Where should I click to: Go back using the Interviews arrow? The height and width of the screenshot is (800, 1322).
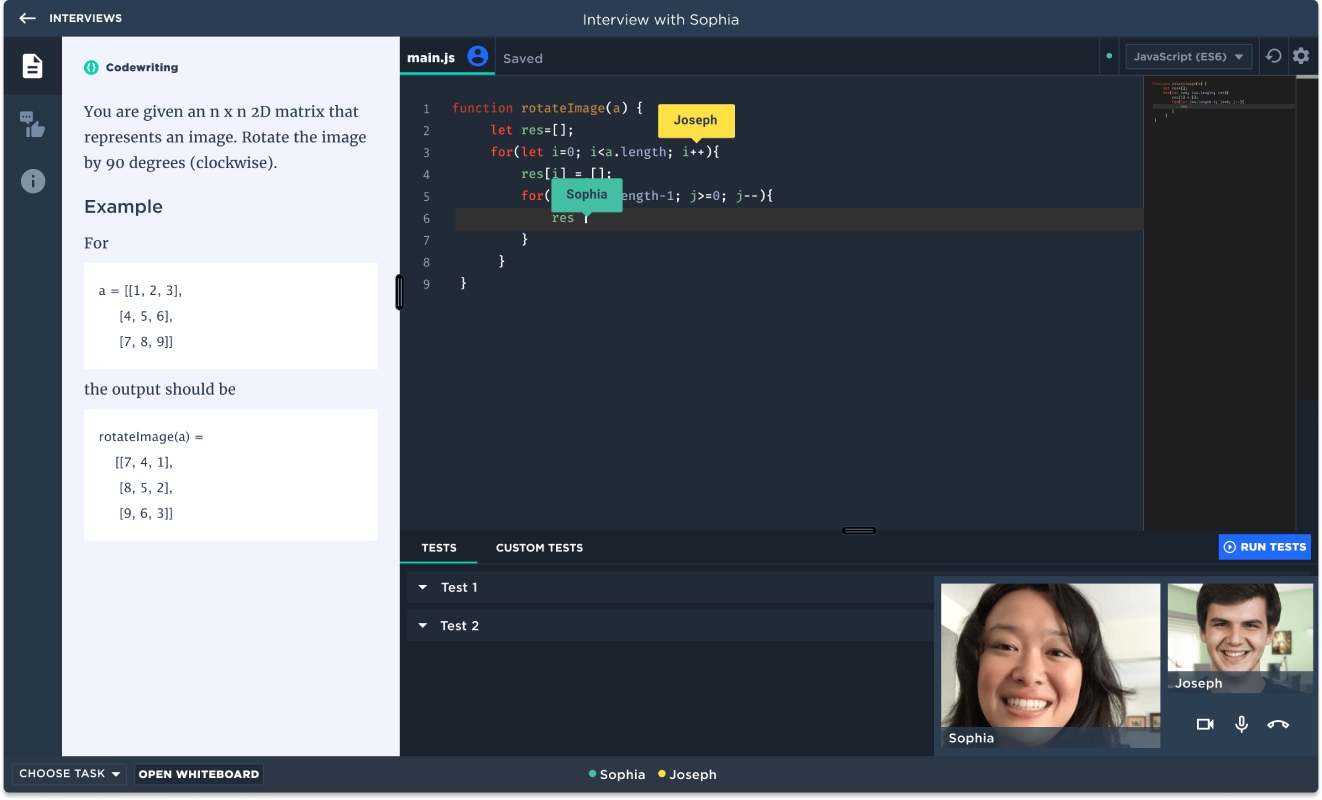[27, 18]
